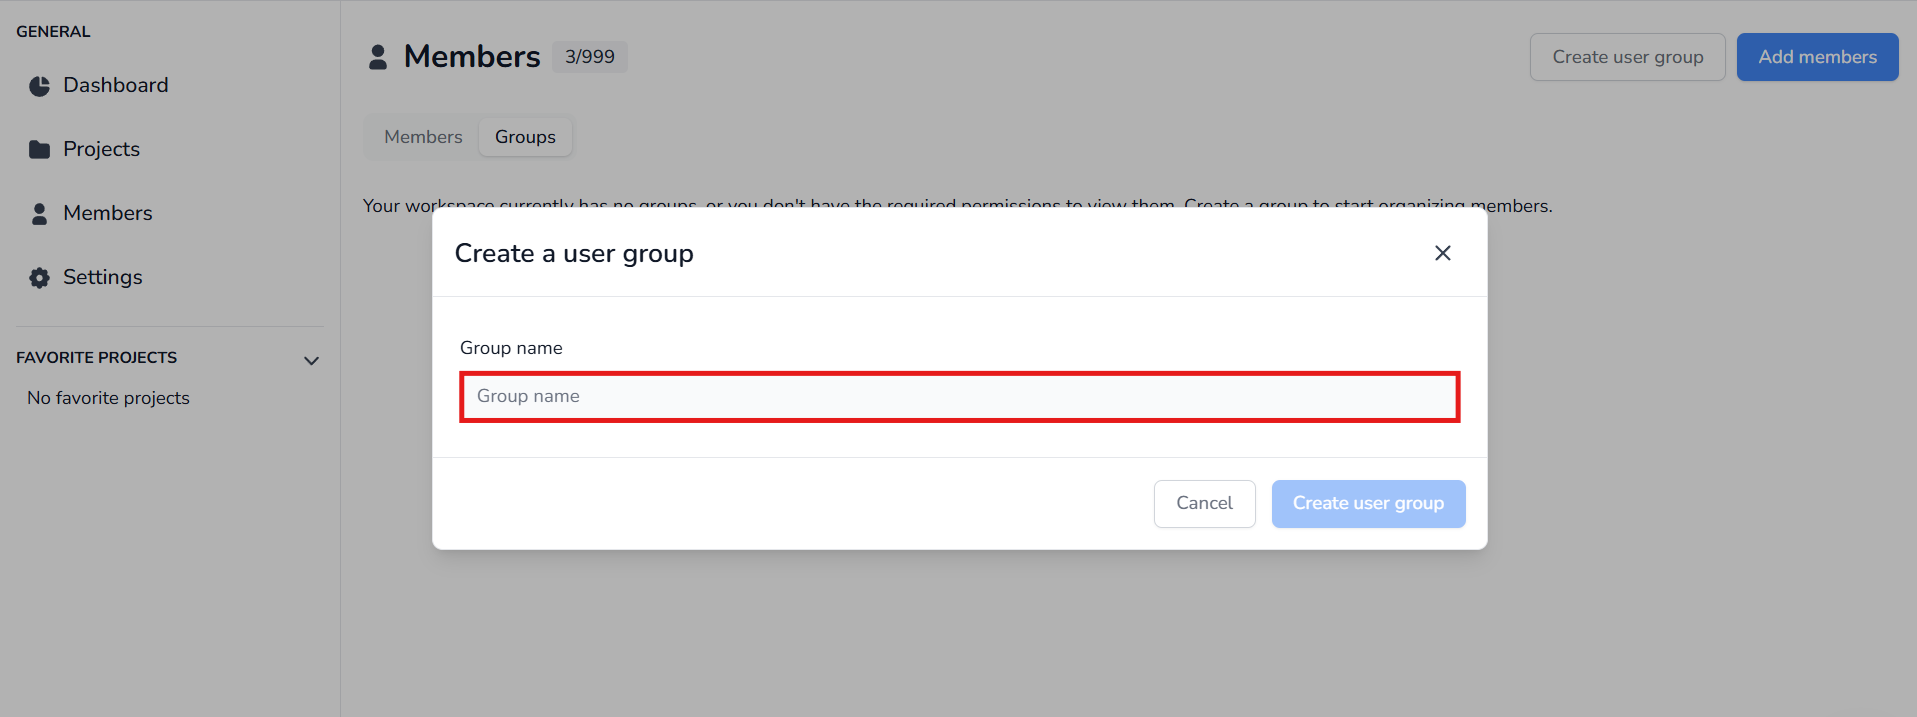Image resolution: width=1917 pixels, height=717 pixels.
Task: Click the person icon beside Members heading
Action: tap(378, 57)
